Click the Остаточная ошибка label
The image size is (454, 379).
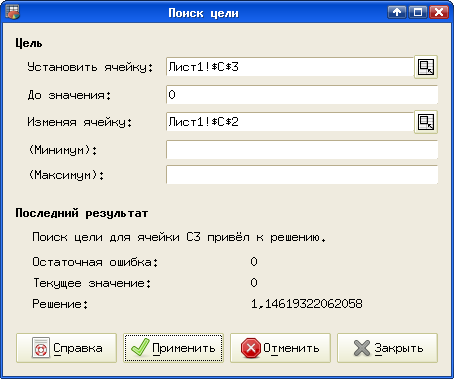coord(95,262)
